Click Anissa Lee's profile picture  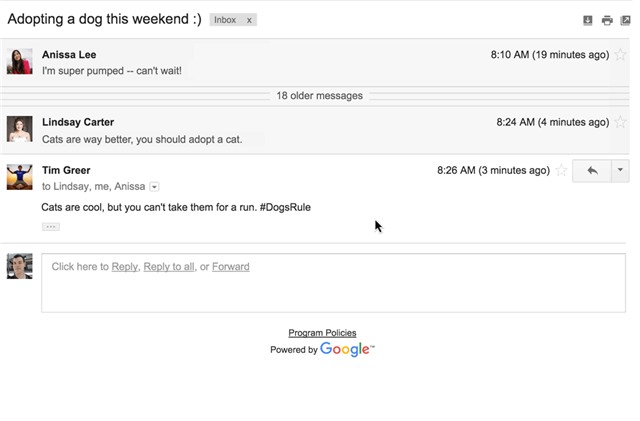click(x=19, y=62)
